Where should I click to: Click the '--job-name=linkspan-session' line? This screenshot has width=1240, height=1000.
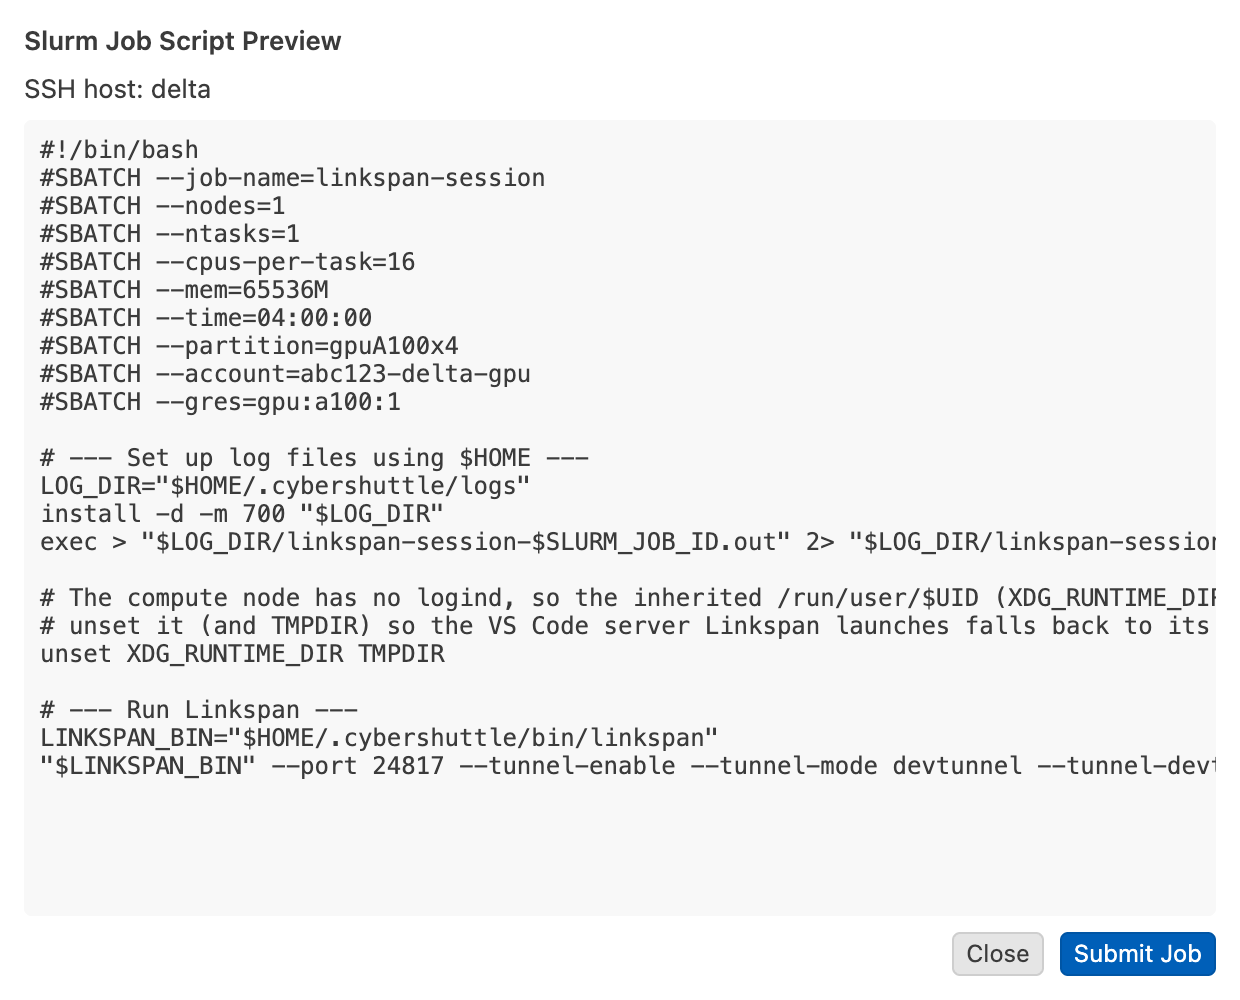coord(293,178)
